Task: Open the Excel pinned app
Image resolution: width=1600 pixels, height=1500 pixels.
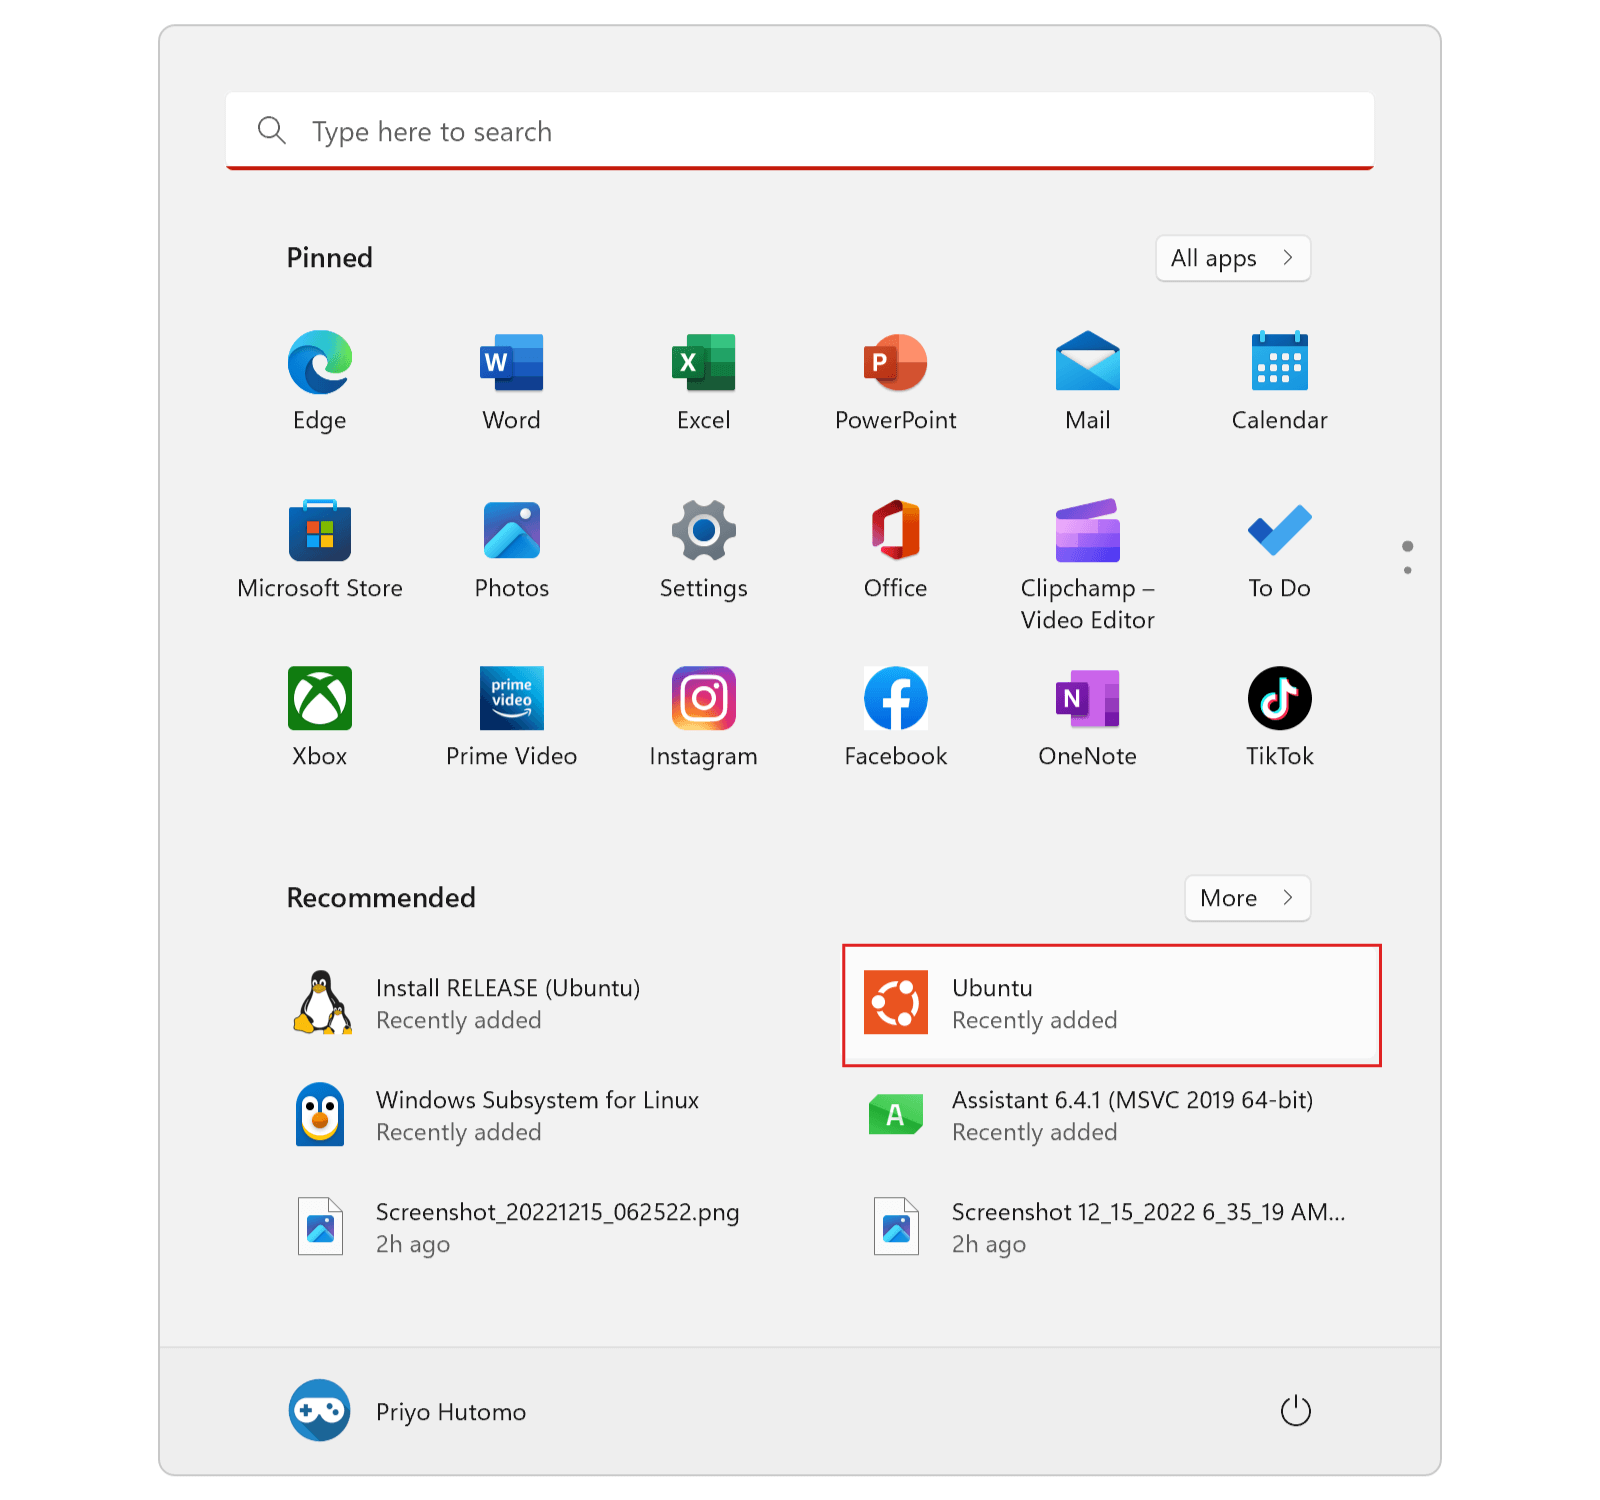Action: coord(704,381)
